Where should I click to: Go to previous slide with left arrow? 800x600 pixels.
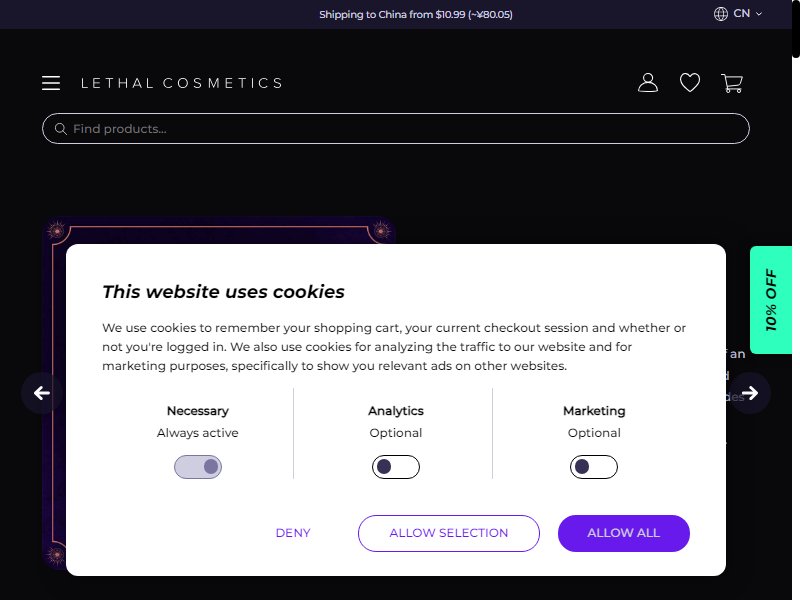tap(42, 392)
